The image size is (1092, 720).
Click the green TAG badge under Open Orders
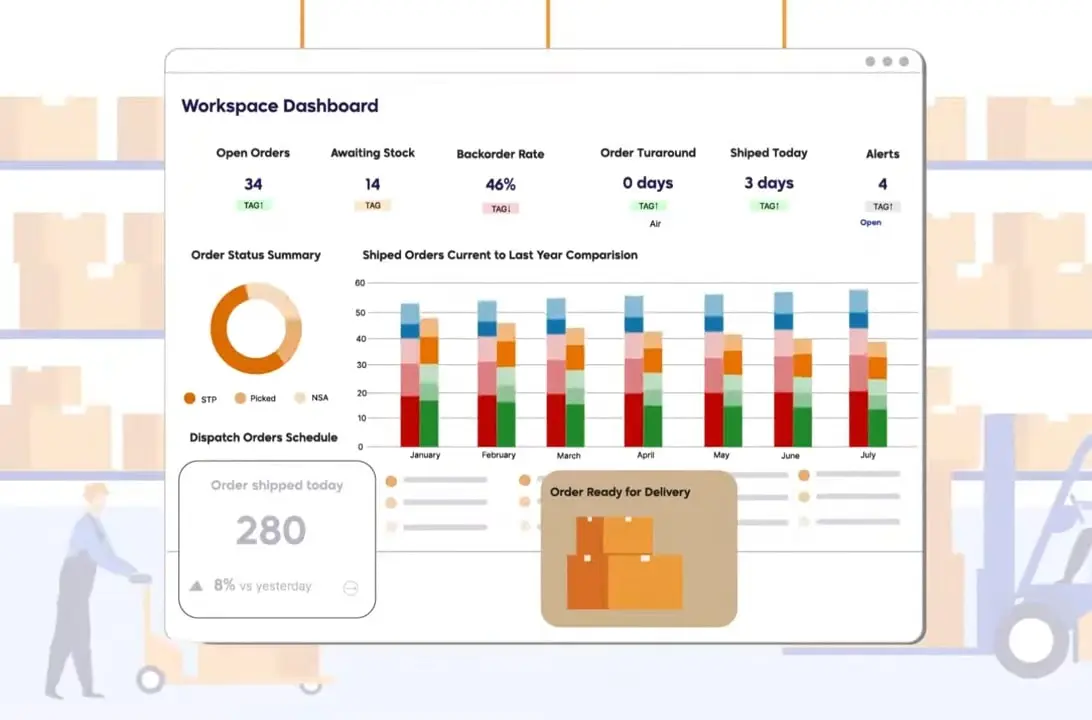253,204
